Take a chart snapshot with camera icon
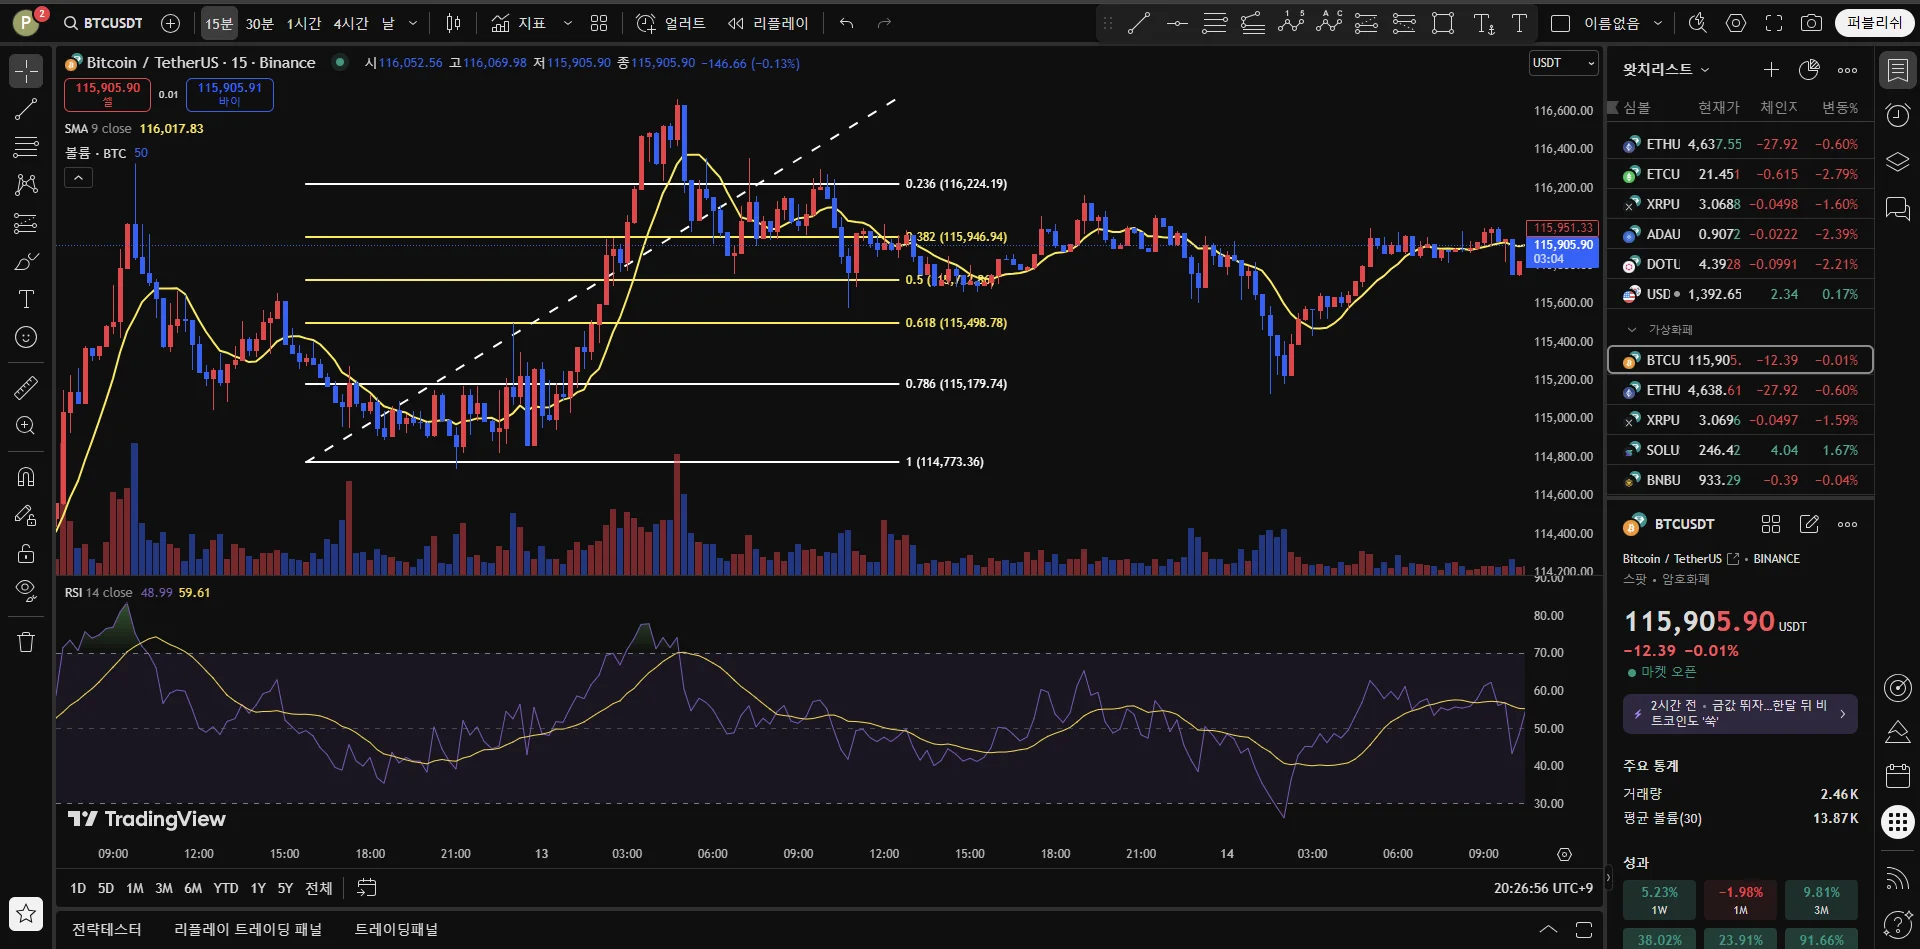This screenshot has width=1920, height=949. [1811, 23]
